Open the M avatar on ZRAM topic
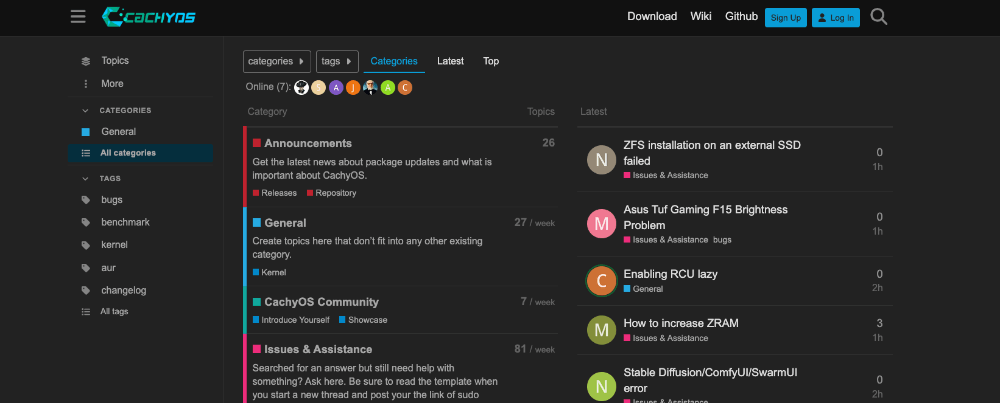Viewport: 1000px width, 403px height. click(601, 330)
